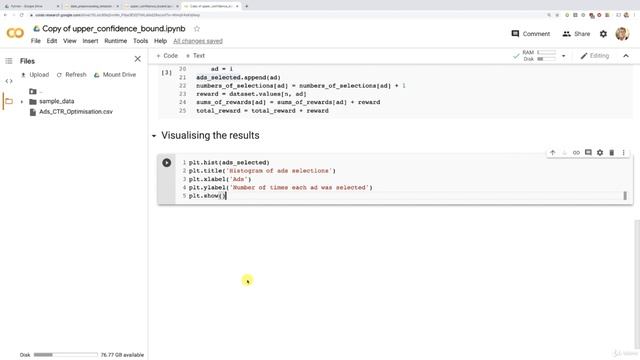Add a new Code cell
This screenshot has height=360, width=640.
tap(167, 56)
